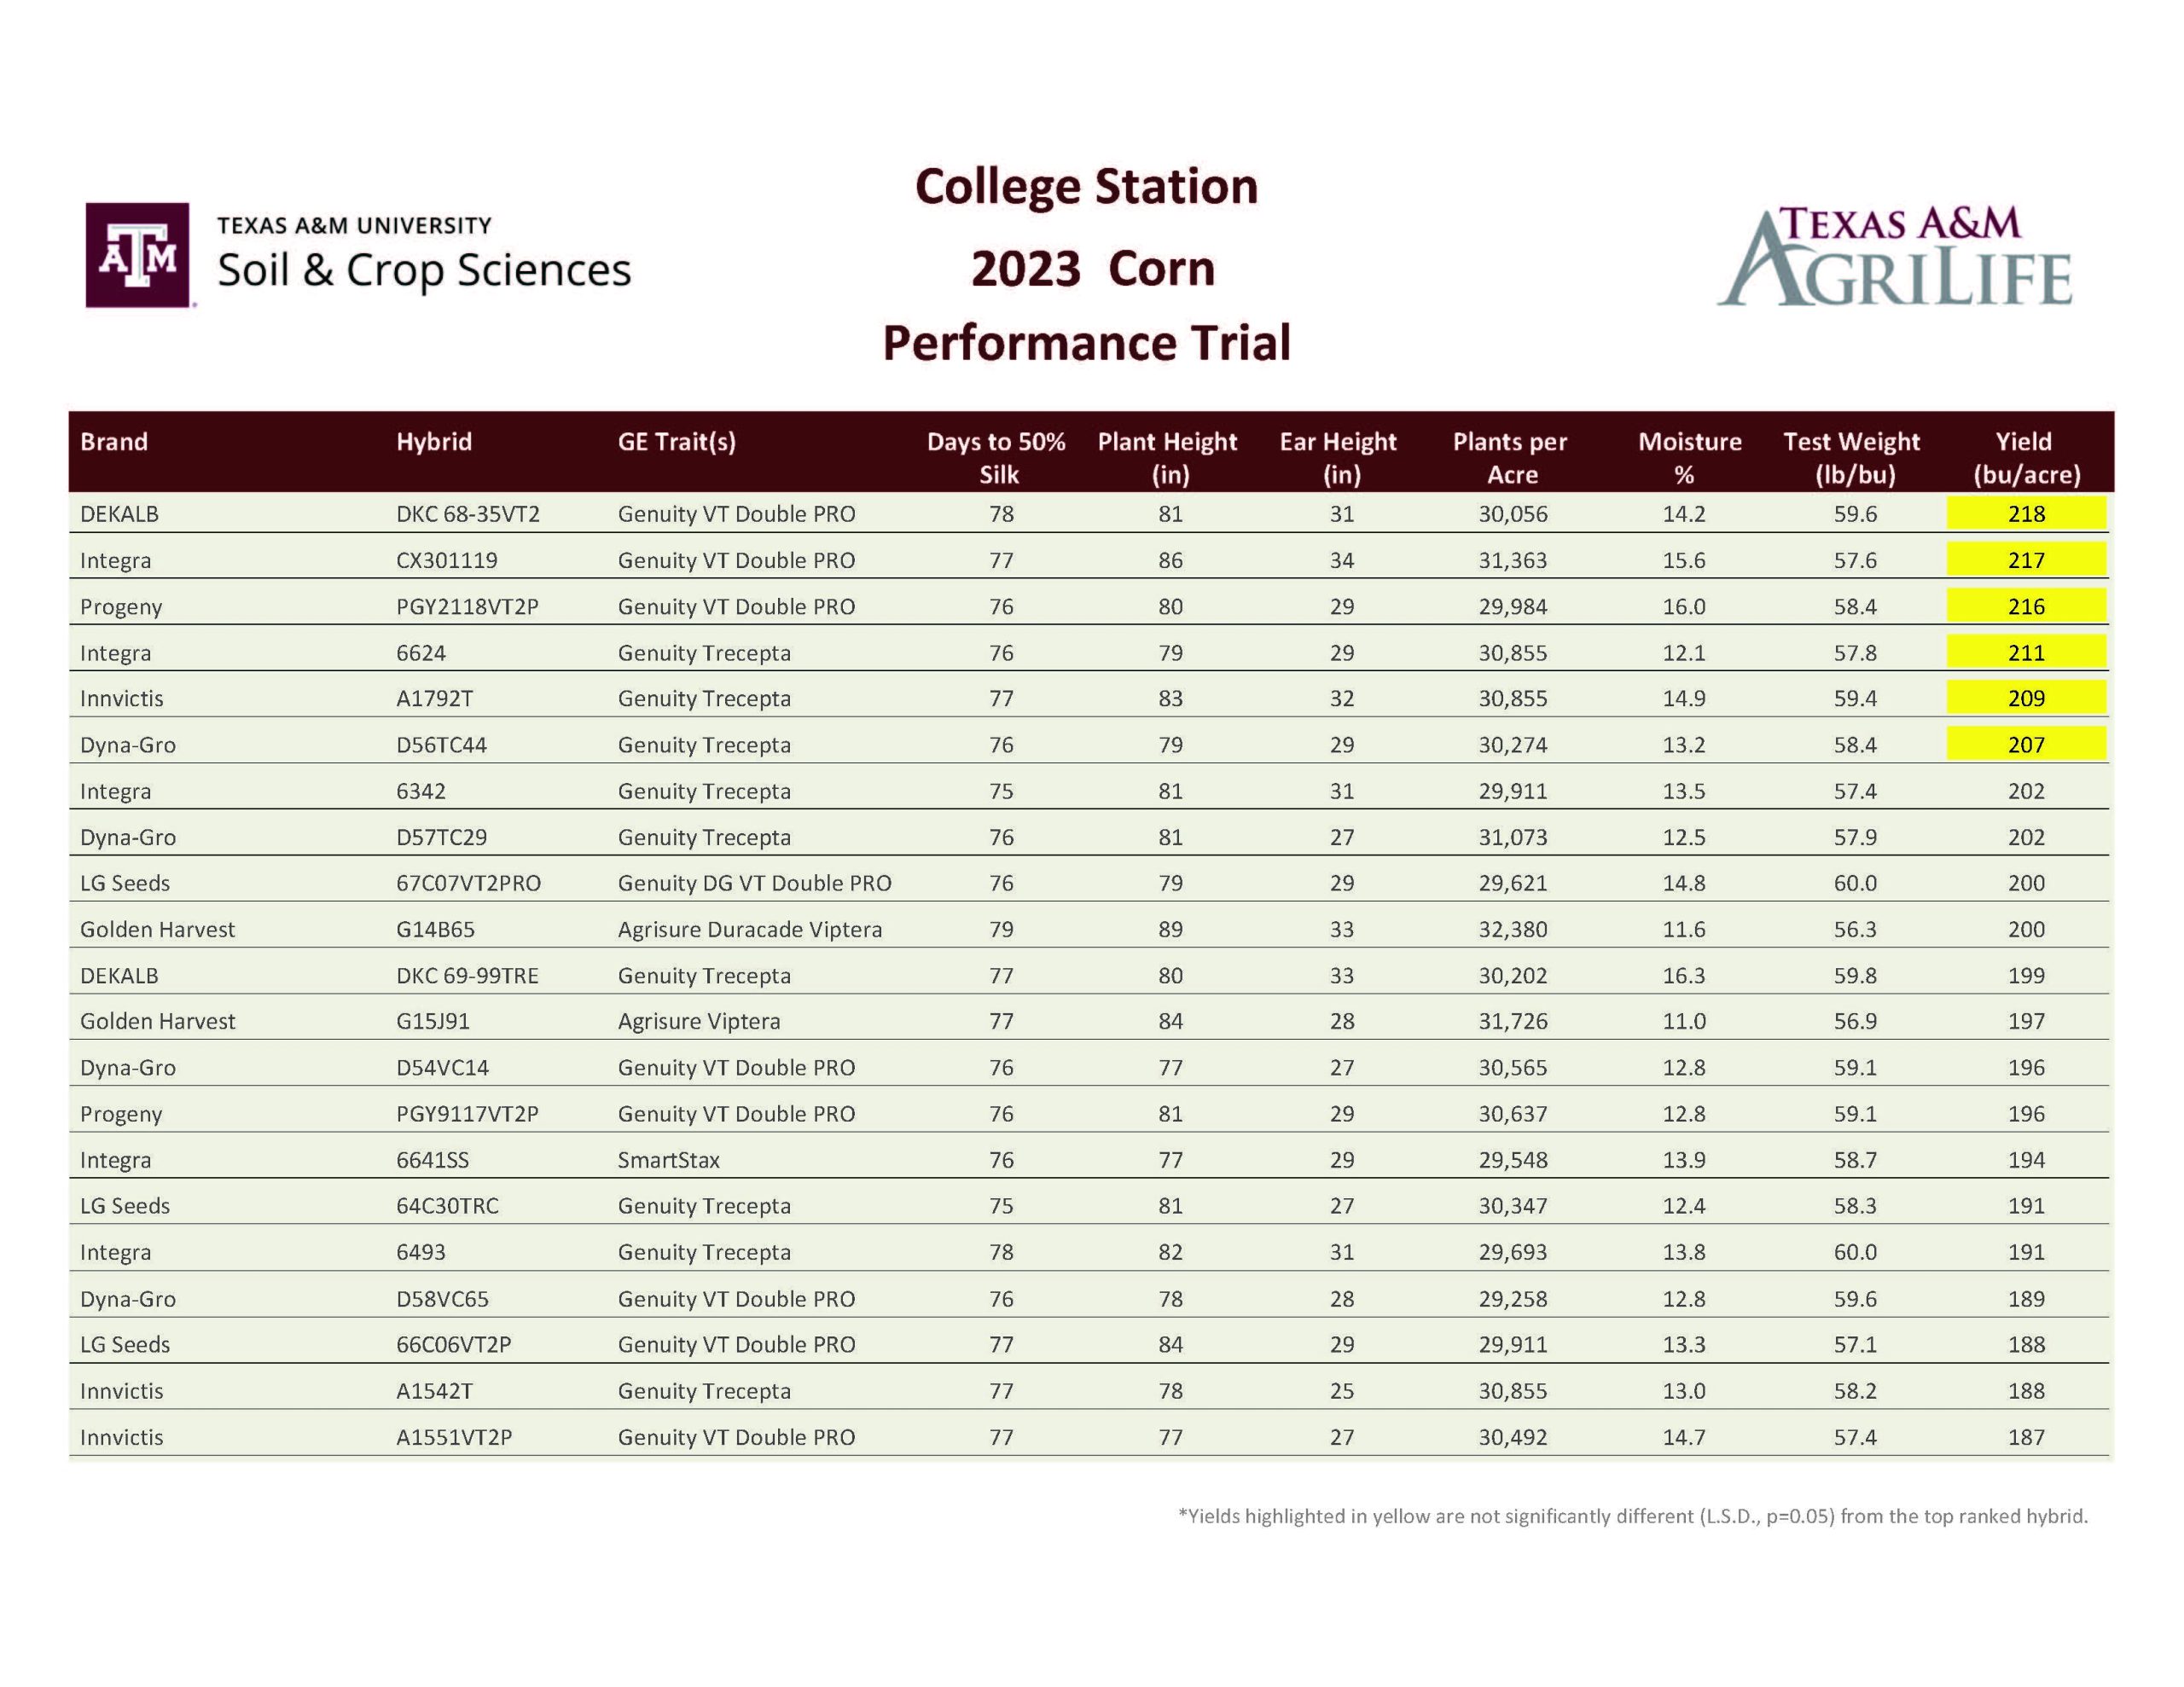Select the Brand column header
This screenshot has height=1687, width=2184.
[114, 442]
